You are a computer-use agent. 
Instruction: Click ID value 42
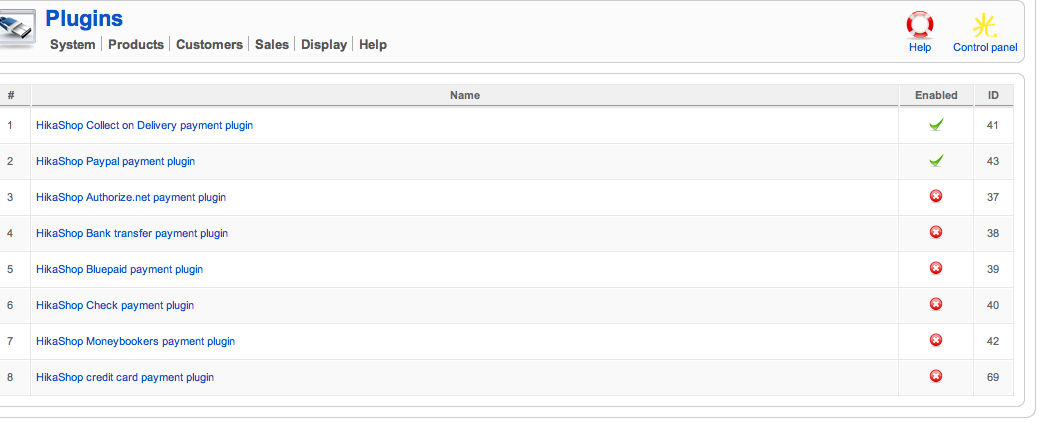tap(992, 341)
